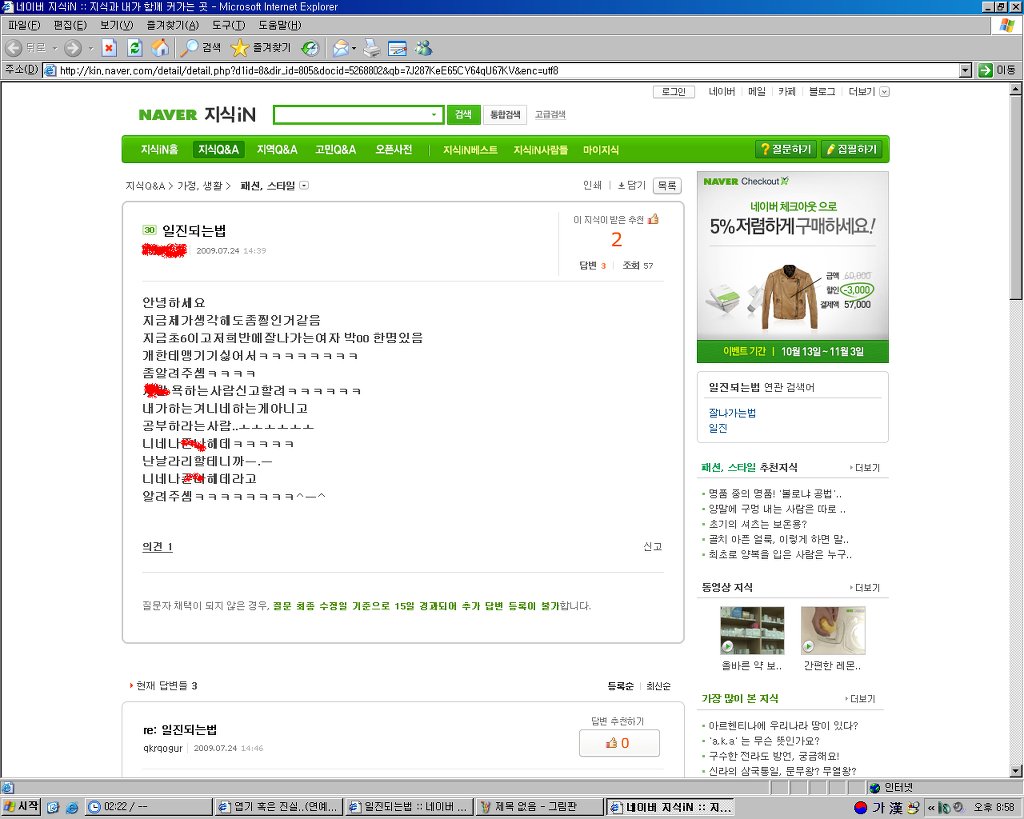Open the Mail button dropdown arrow
The width and height of the screenshot is (1024, 819).
354,48
